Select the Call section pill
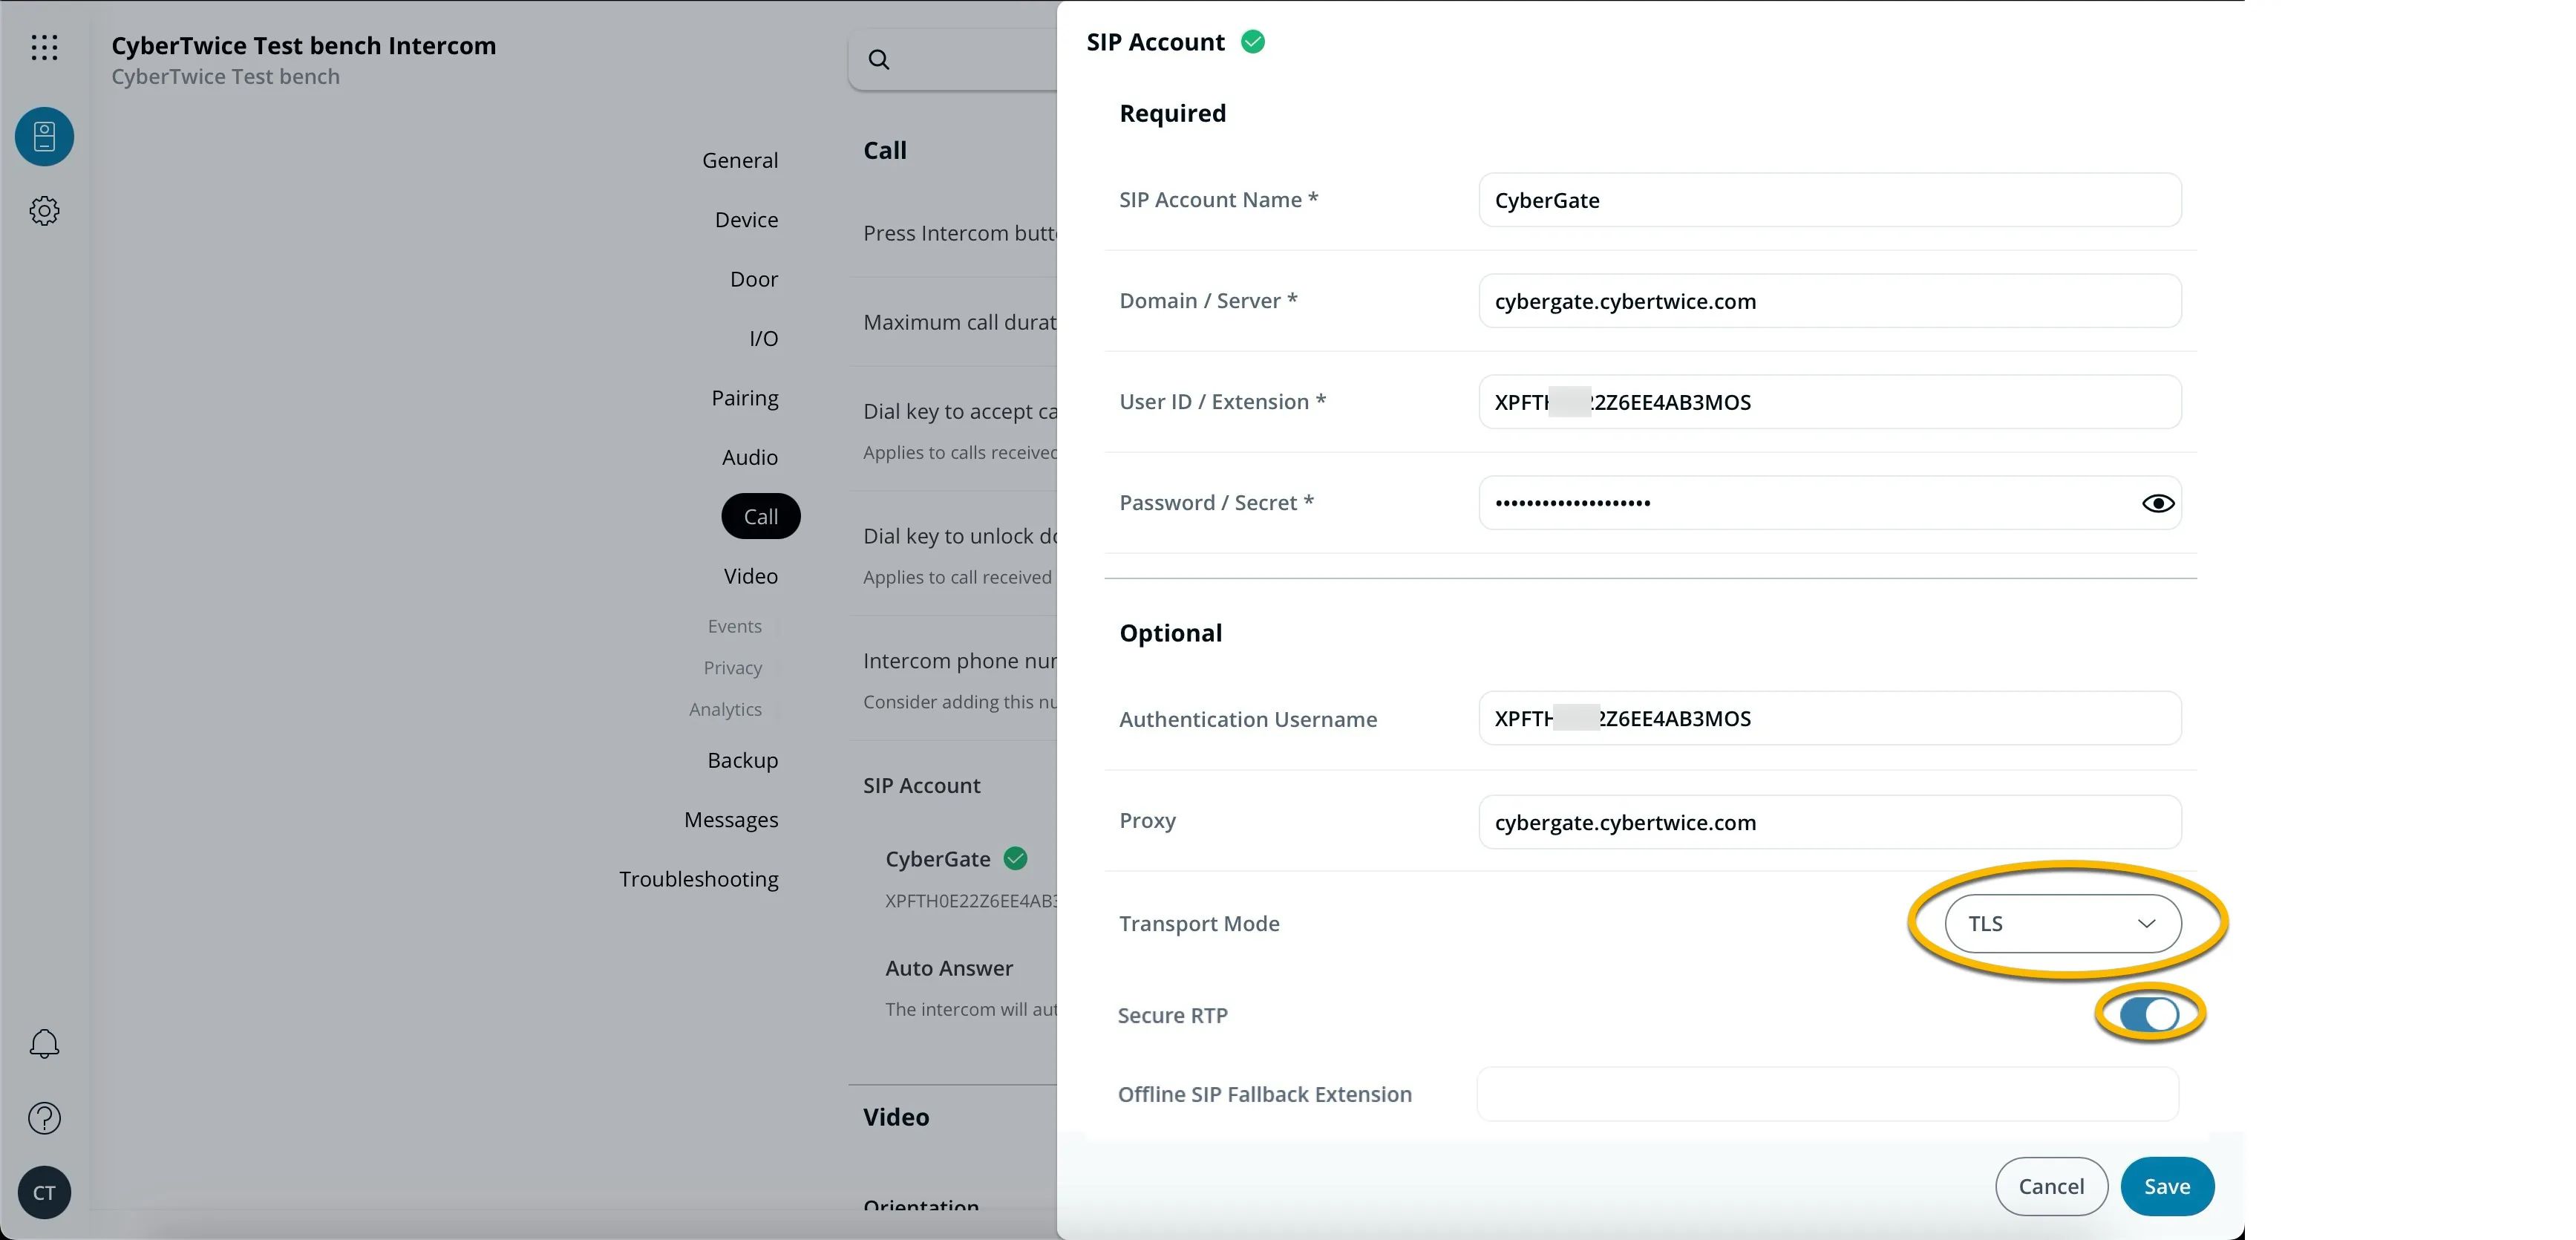 point(761,516)
